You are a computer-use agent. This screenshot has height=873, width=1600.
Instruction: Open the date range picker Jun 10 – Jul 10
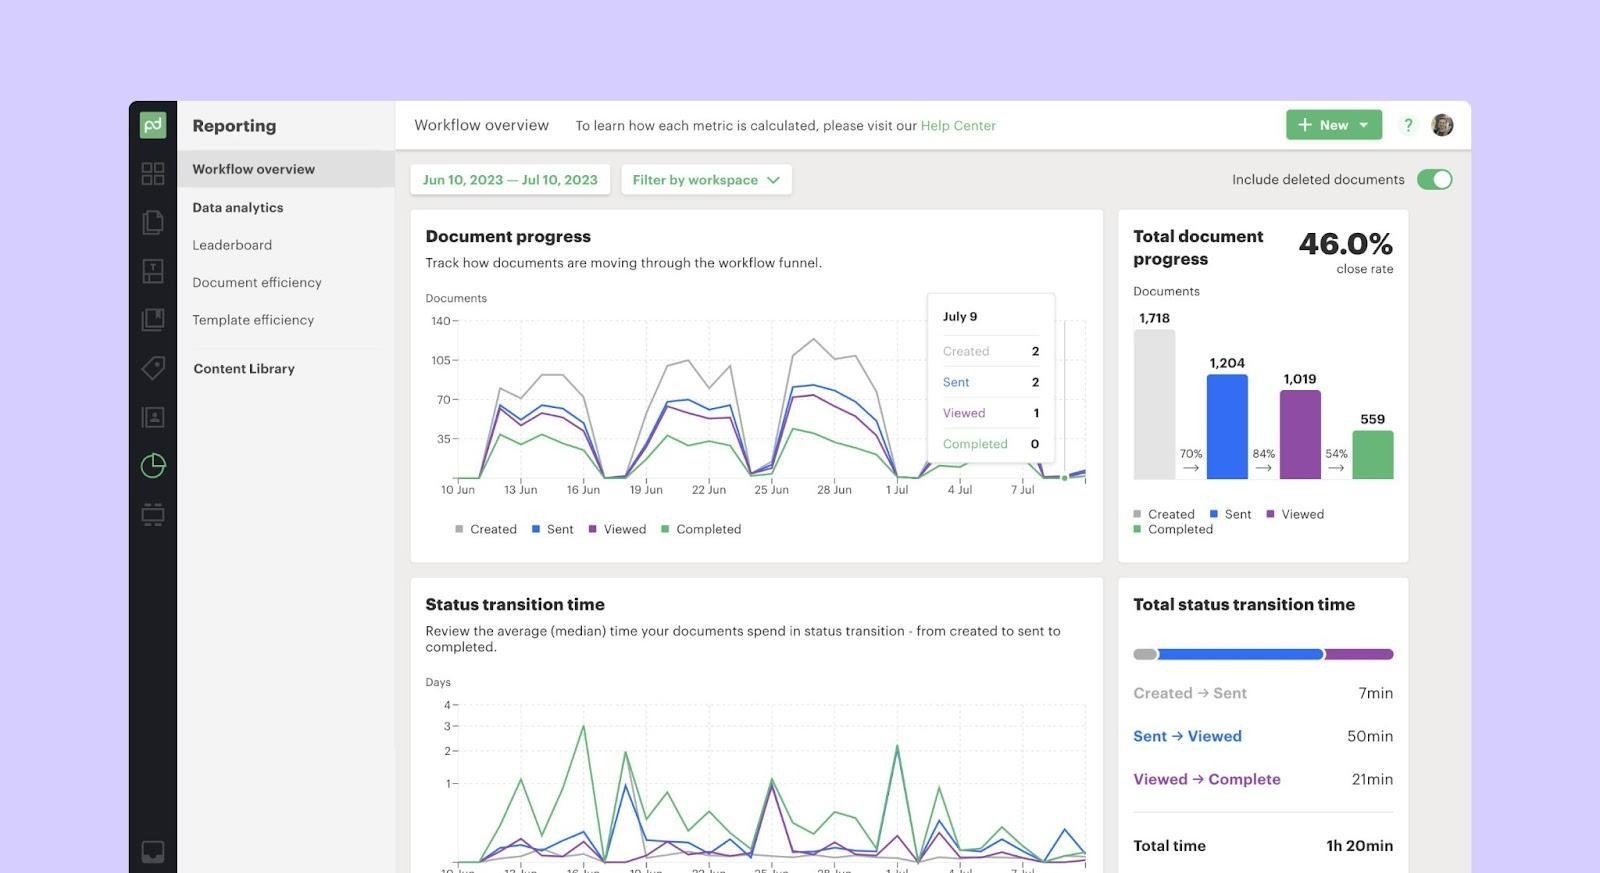click(510, 180)
